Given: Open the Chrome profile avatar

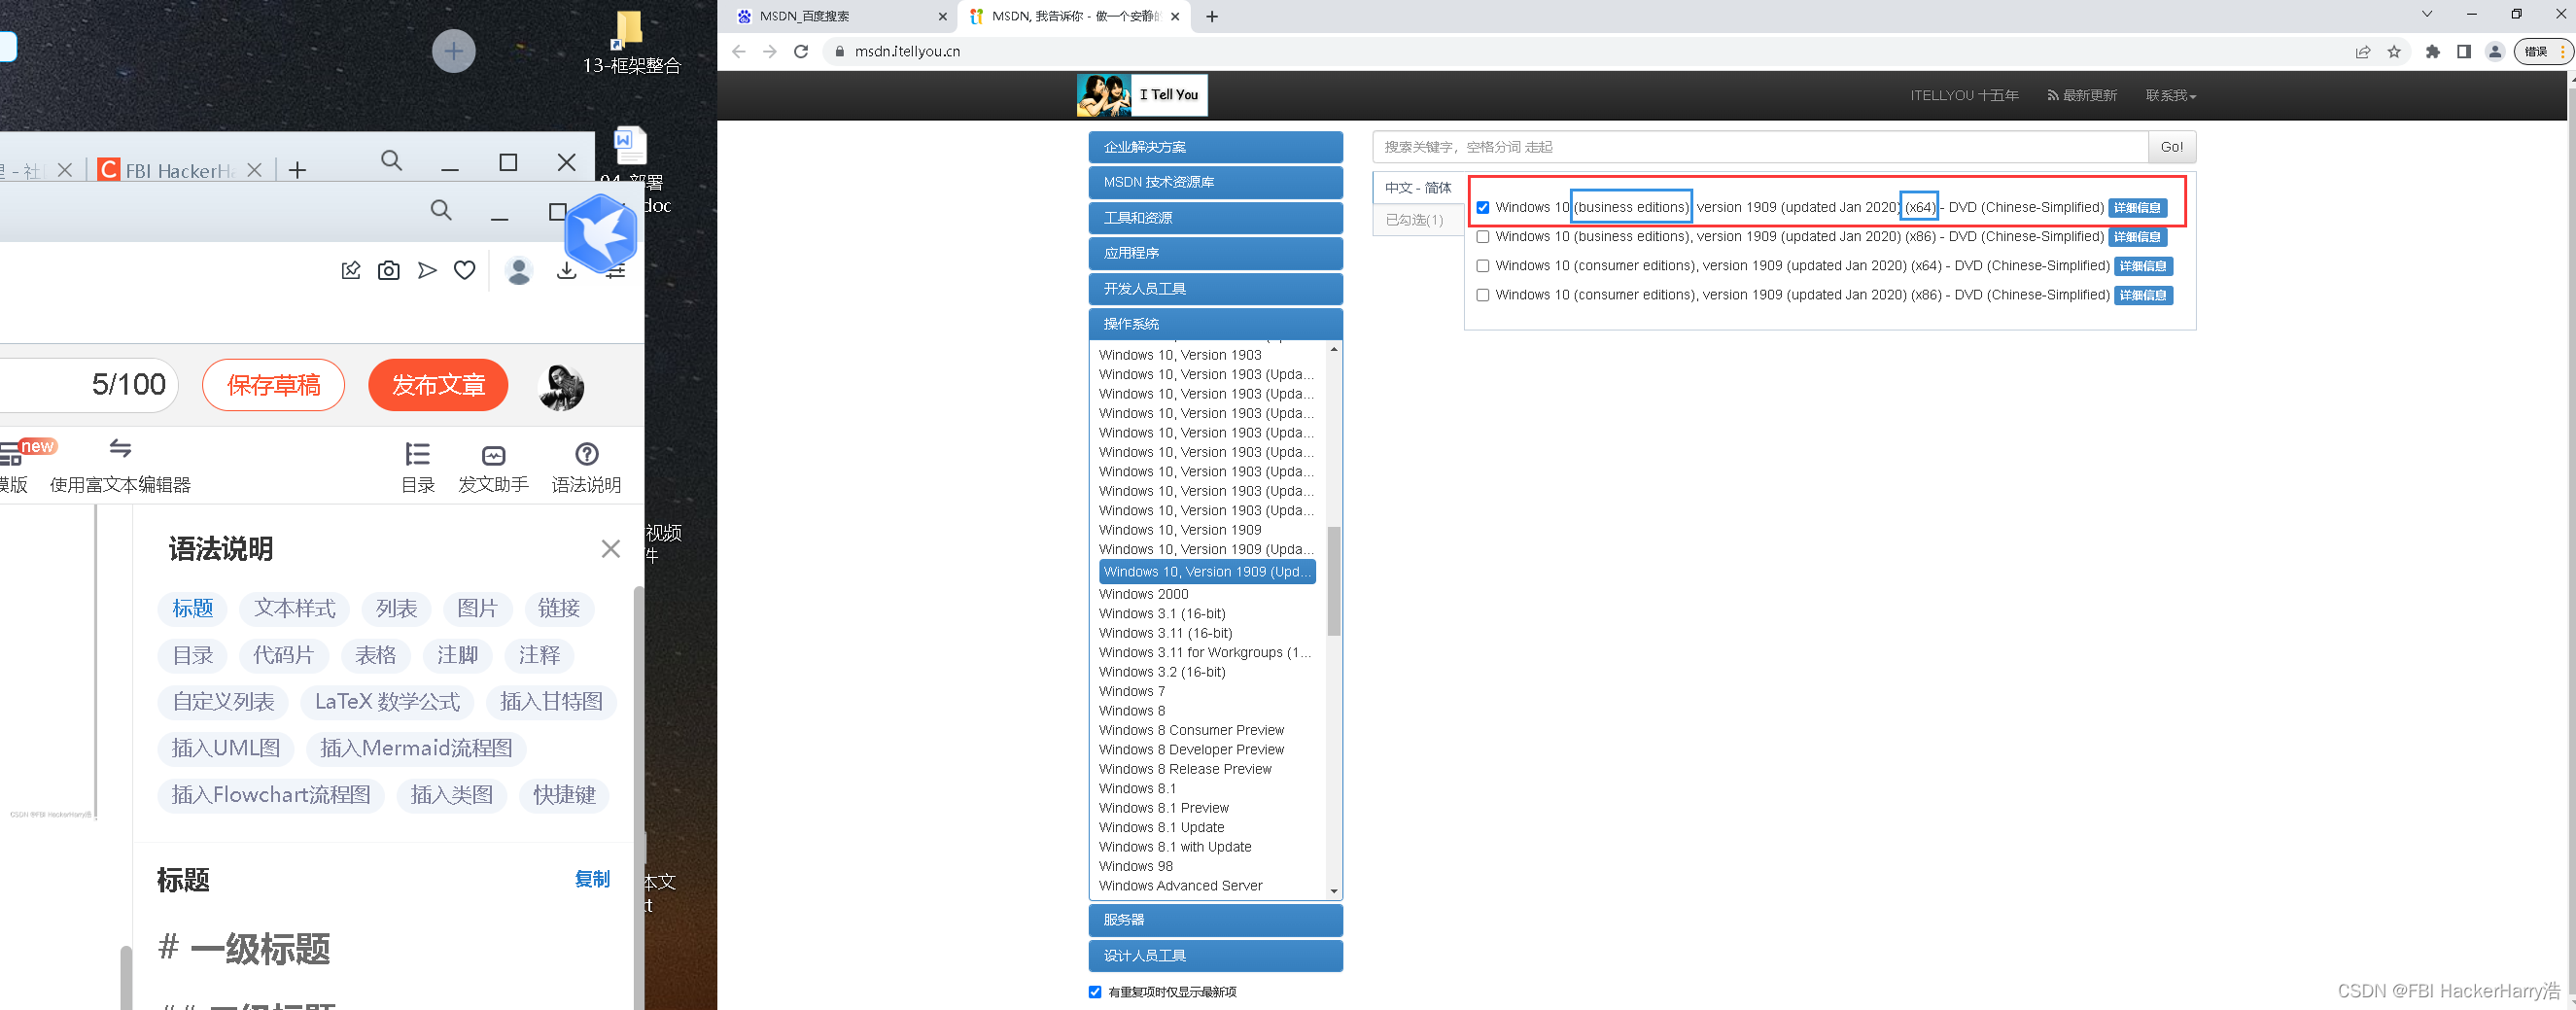Looking at the screenshot, I should pyautogui.click(x=2495, y=51).
